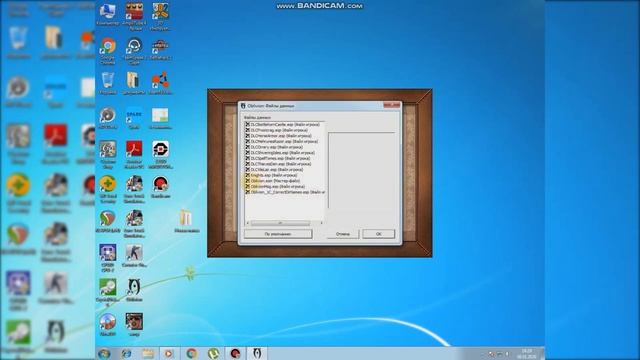
Task: Switch to the Oblivion taskbar button
Action: click(x=257, y=353)
